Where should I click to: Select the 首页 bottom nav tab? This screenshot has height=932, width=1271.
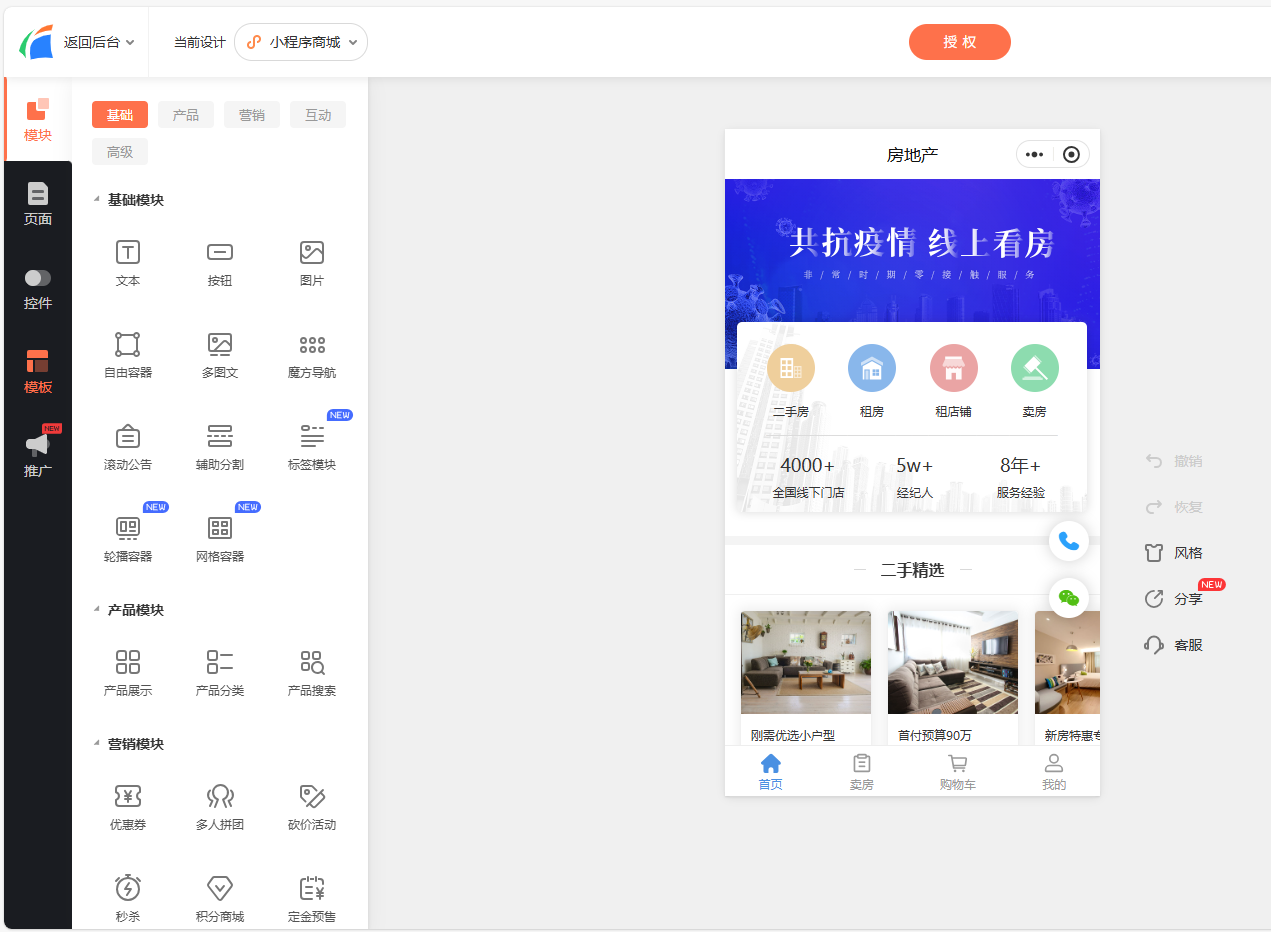click(x=771, y=772)
